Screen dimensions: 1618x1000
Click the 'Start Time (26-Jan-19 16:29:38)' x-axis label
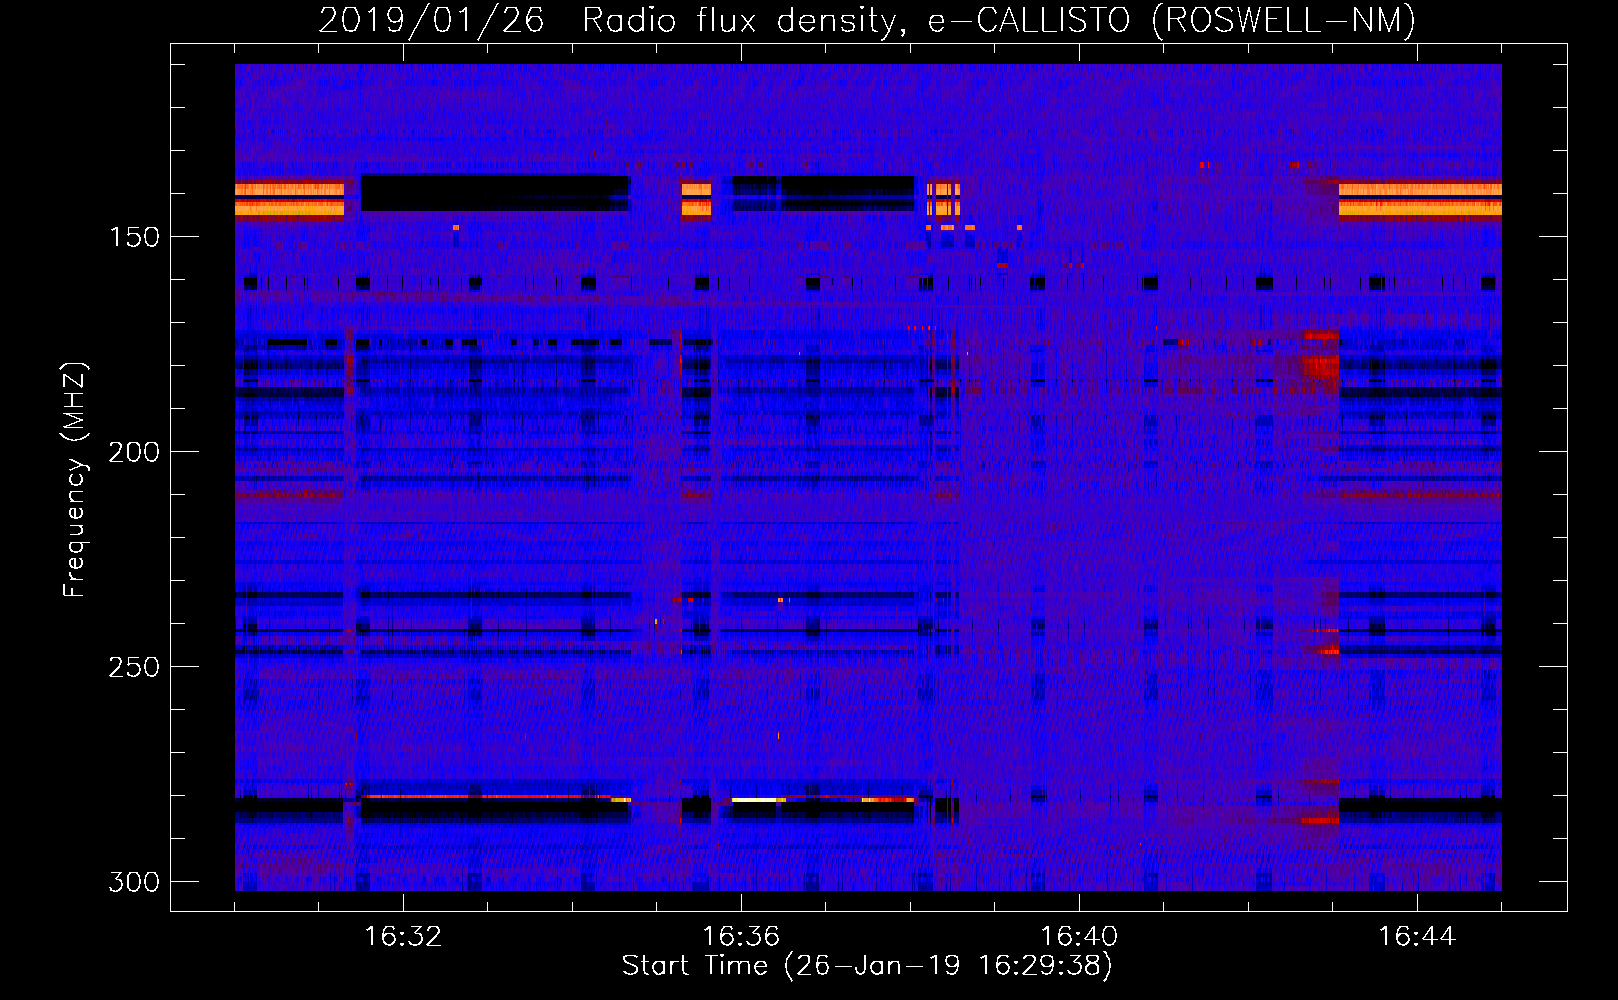tap(867, 966)
